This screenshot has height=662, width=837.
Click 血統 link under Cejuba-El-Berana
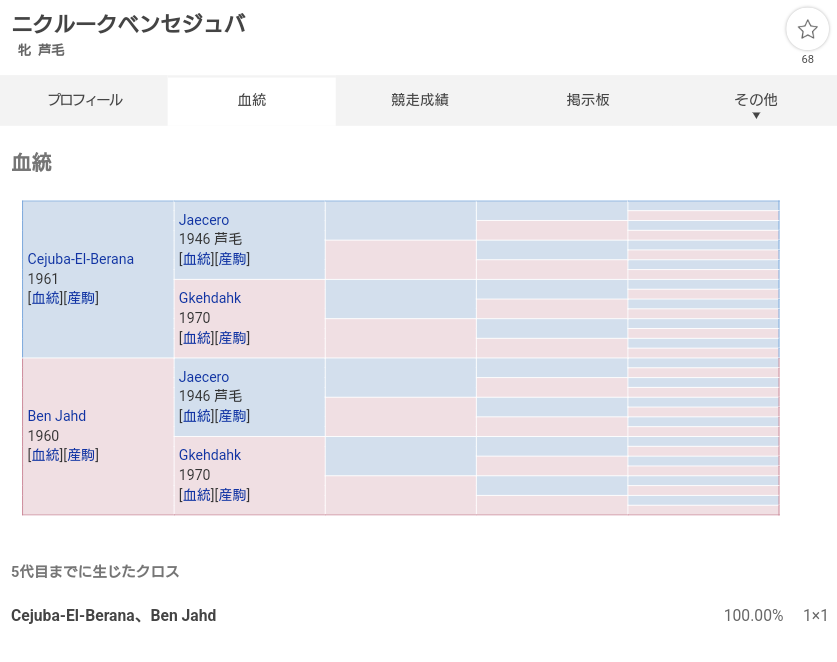point(46,298)
